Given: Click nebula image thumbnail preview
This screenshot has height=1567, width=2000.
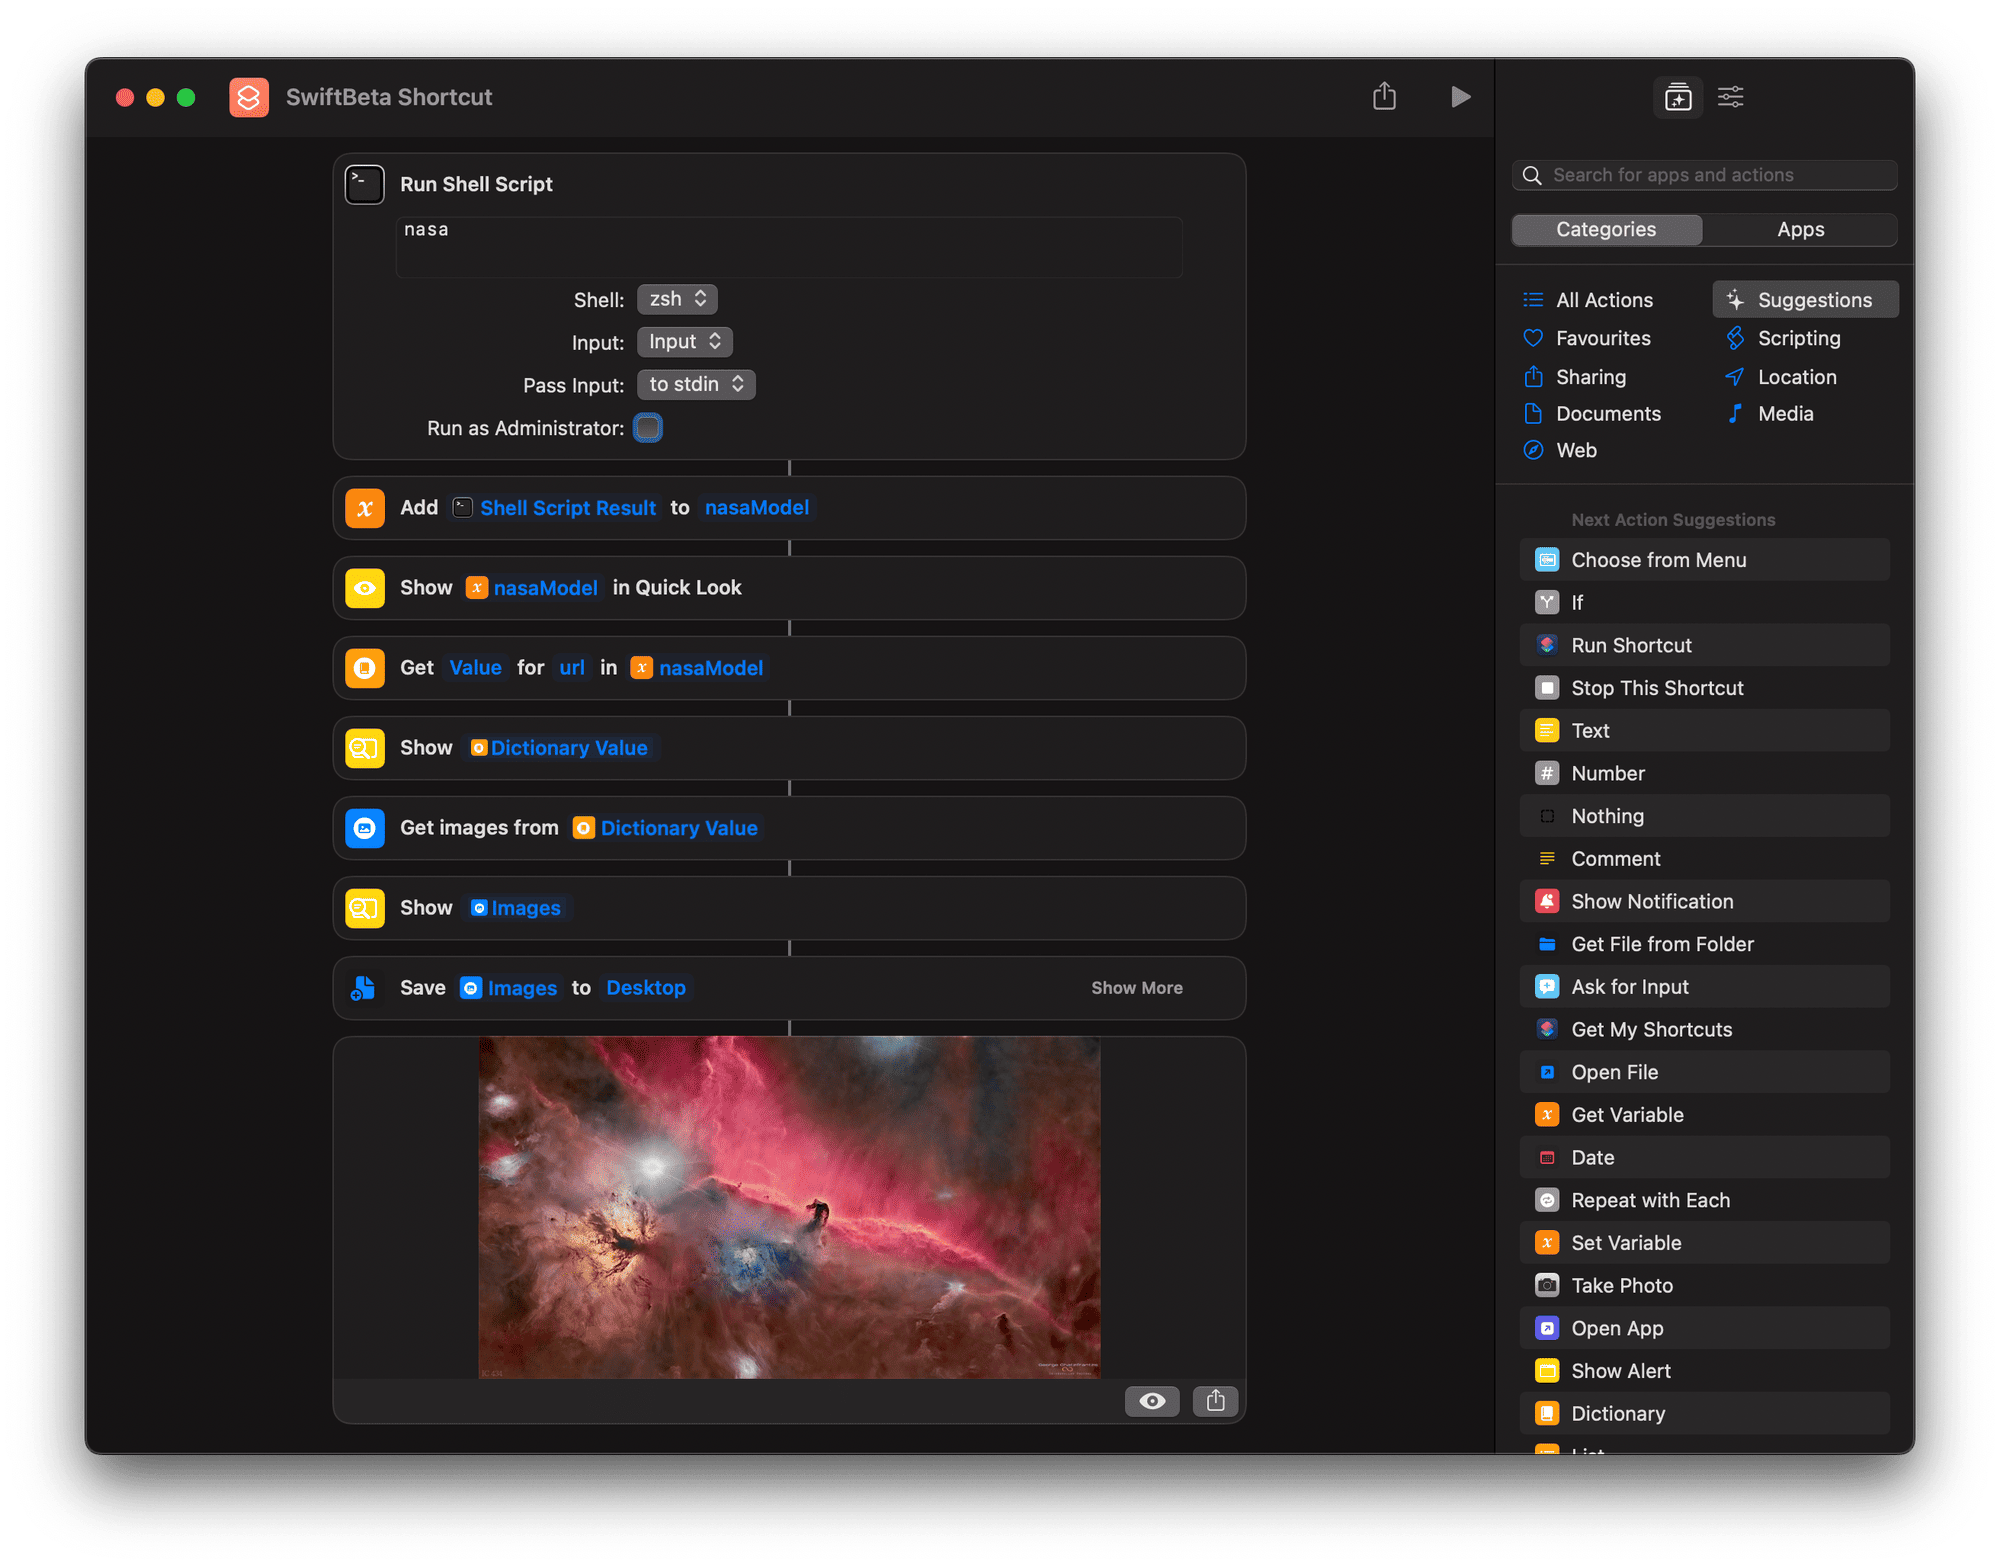Looking at the screenshot, I should pyautogui.click(x=792, y=1208).
